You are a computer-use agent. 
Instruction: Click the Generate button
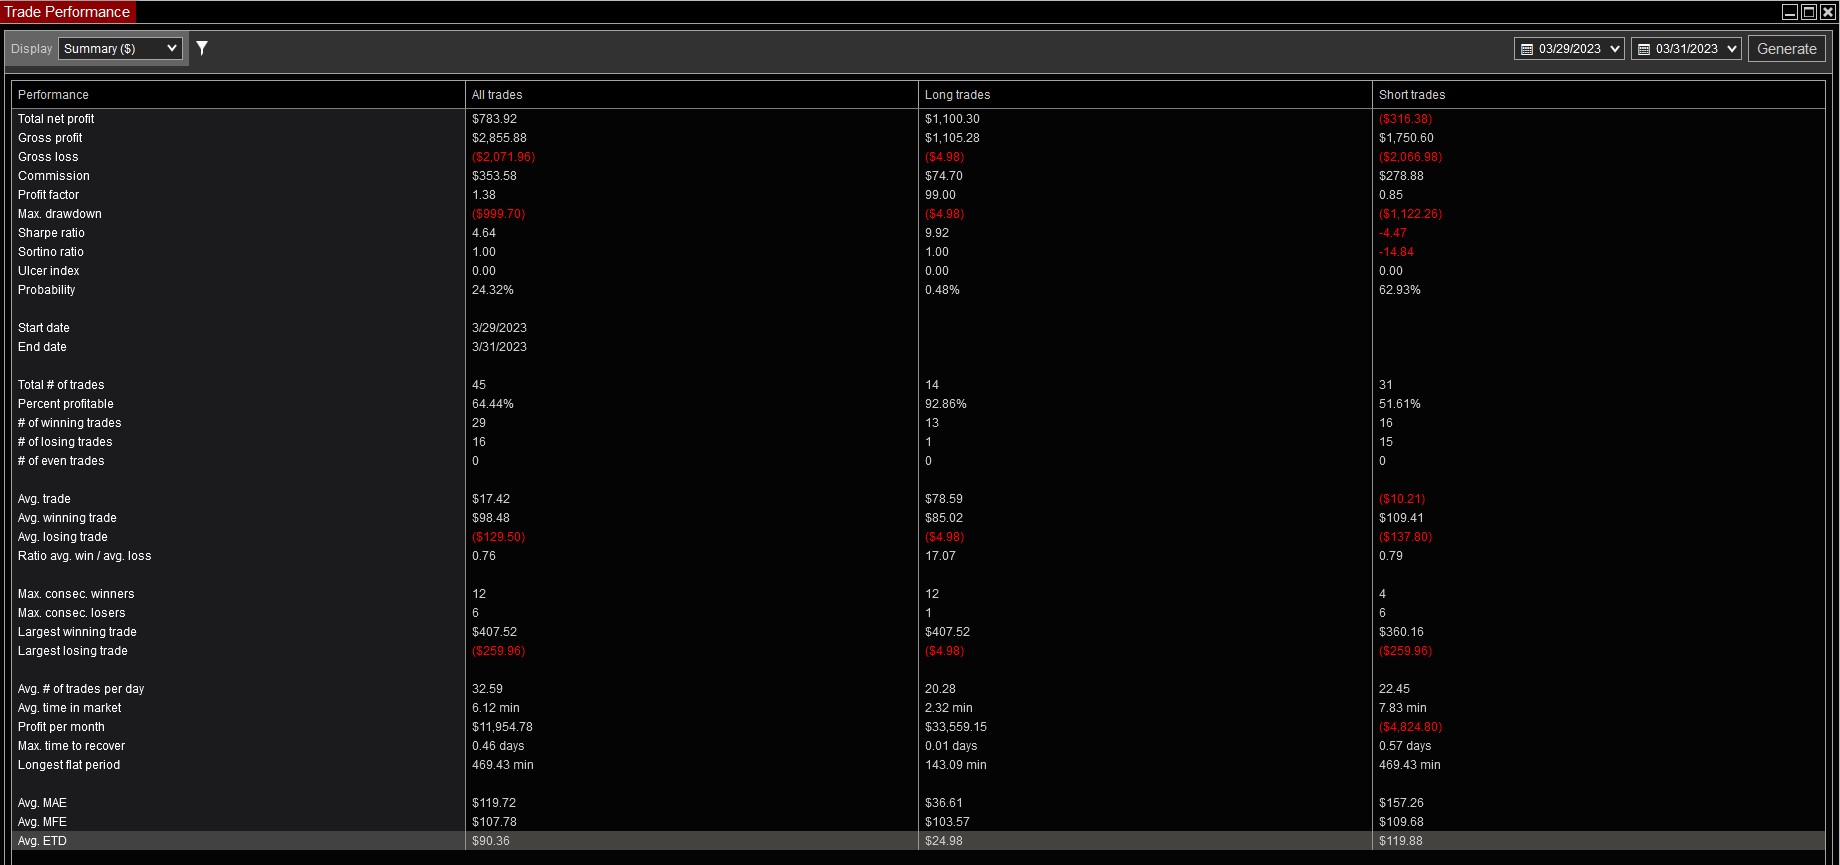[x=1787, y=48]
